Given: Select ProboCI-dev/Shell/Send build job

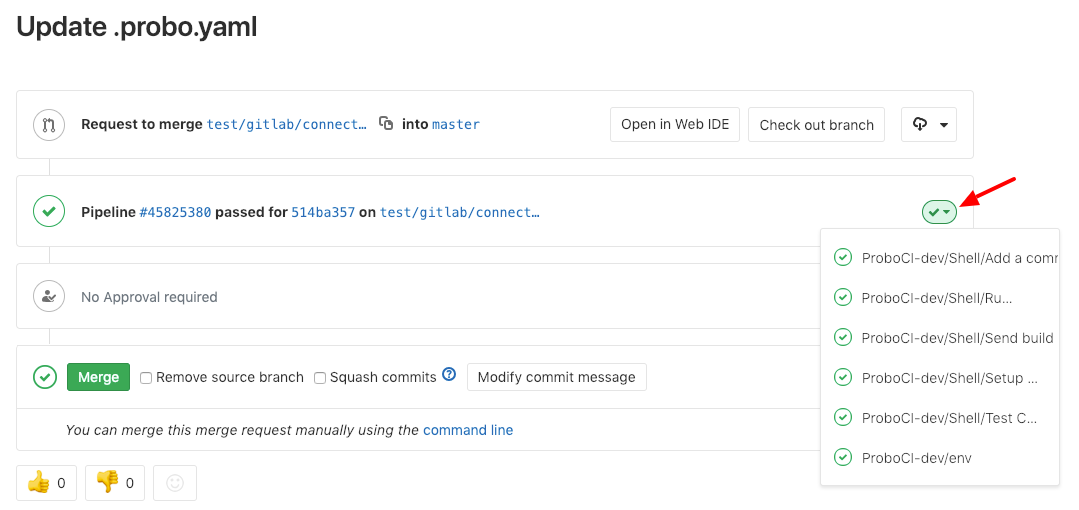Looking at the screenshot, I should [x=945, y=338].
